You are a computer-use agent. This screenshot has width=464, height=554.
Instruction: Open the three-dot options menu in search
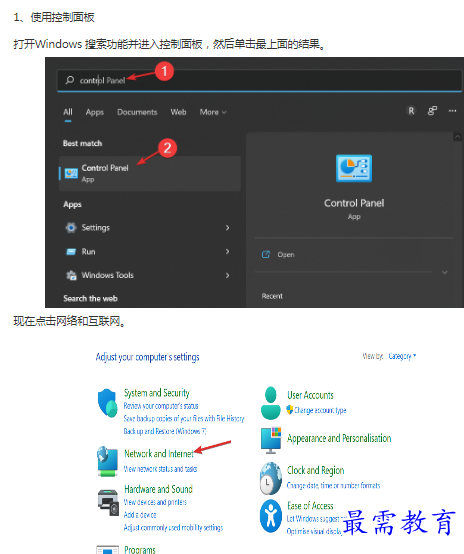pyautogui.click(x=452, y=111)
